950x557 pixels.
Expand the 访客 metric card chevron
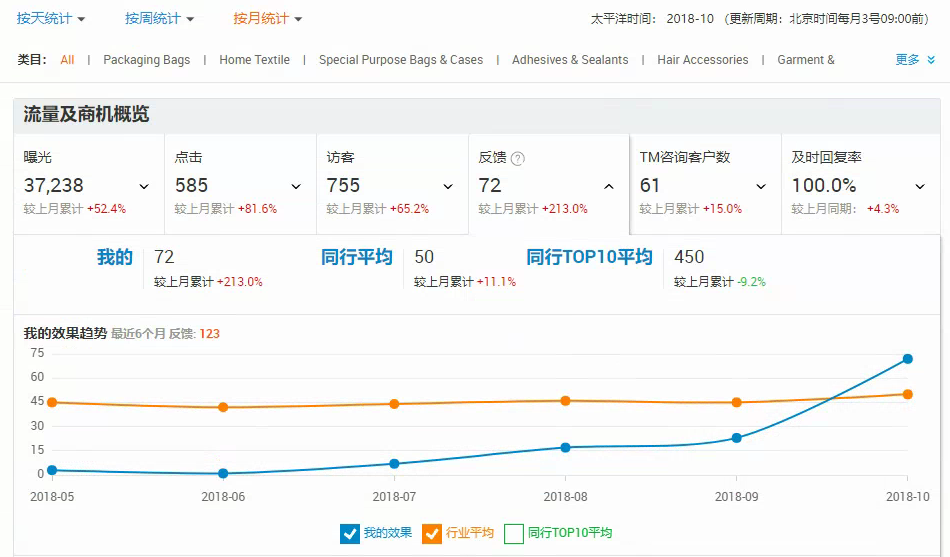[x=448, y=186]
